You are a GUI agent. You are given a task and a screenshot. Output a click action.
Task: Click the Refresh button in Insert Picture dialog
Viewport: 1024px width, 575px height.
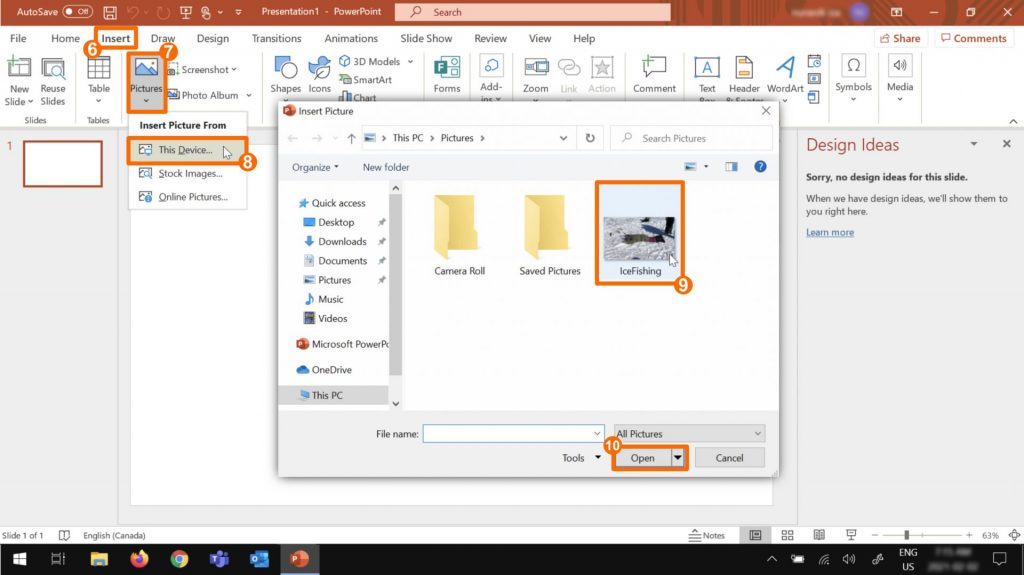click(590, 138)
